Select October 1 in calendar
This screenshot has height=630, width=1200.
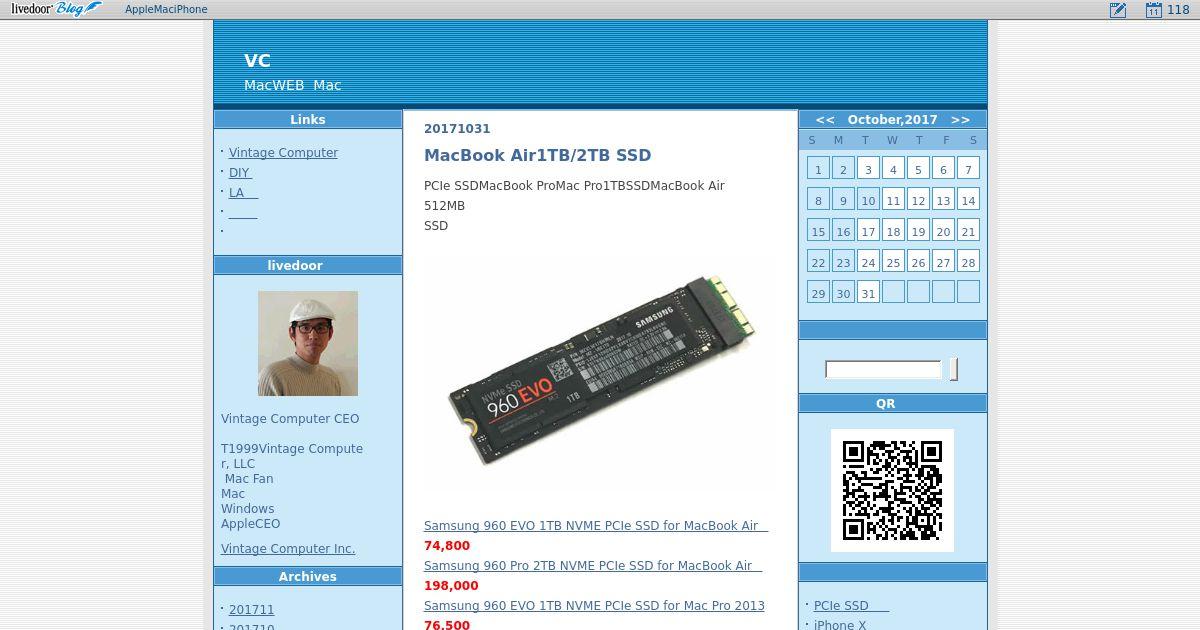pos(818,169)
